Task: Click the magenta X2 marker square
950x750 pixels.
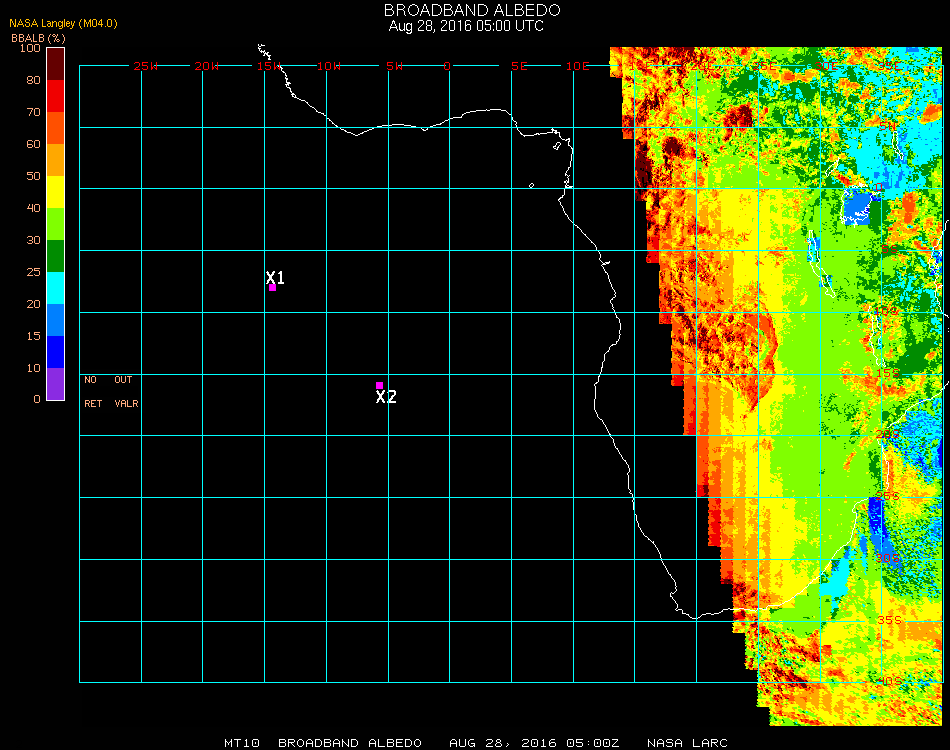Action: [379, 385]
